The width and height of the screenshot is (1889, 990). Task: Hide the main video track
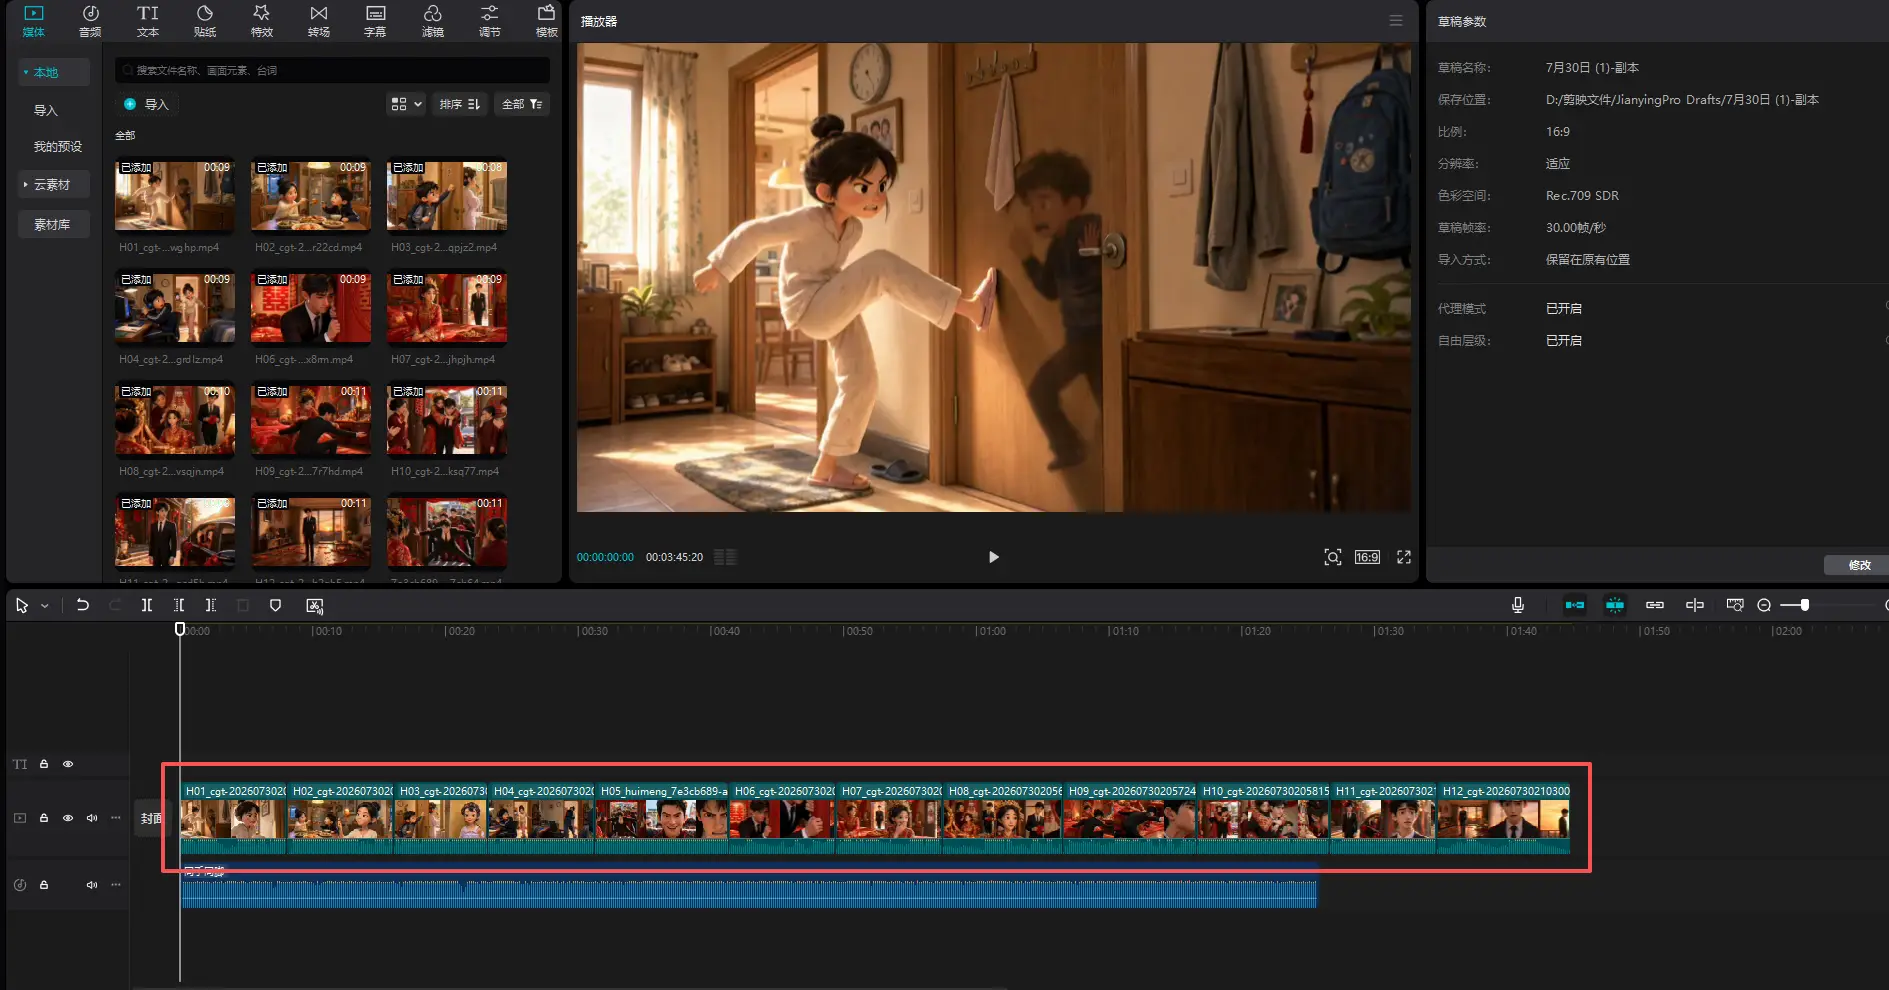[x=68, y=818]
